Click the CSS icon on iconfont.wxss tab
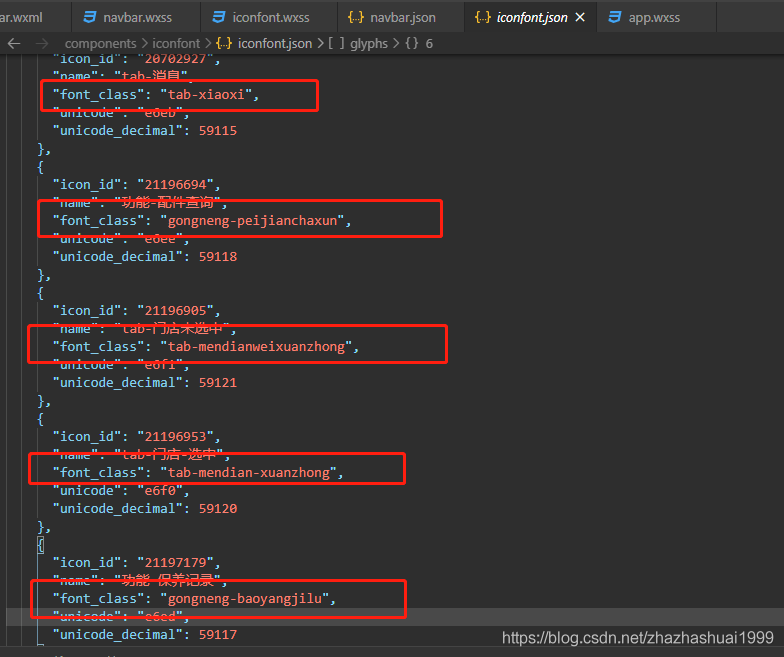Screen dimensions: 784x657 (x=218, y=18)
